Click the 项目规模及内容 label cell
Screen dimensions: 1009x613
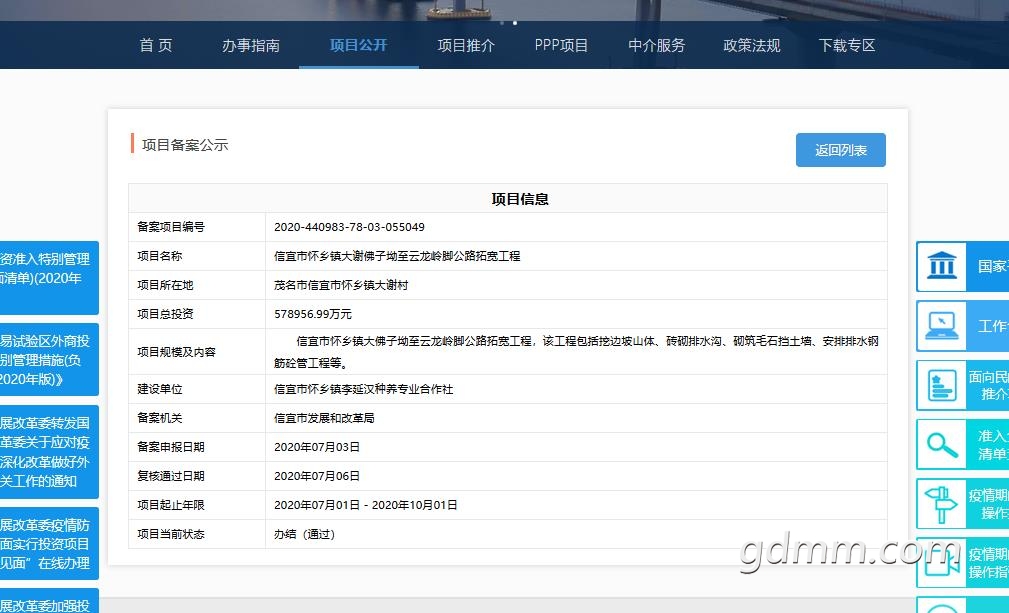(197, 352)
